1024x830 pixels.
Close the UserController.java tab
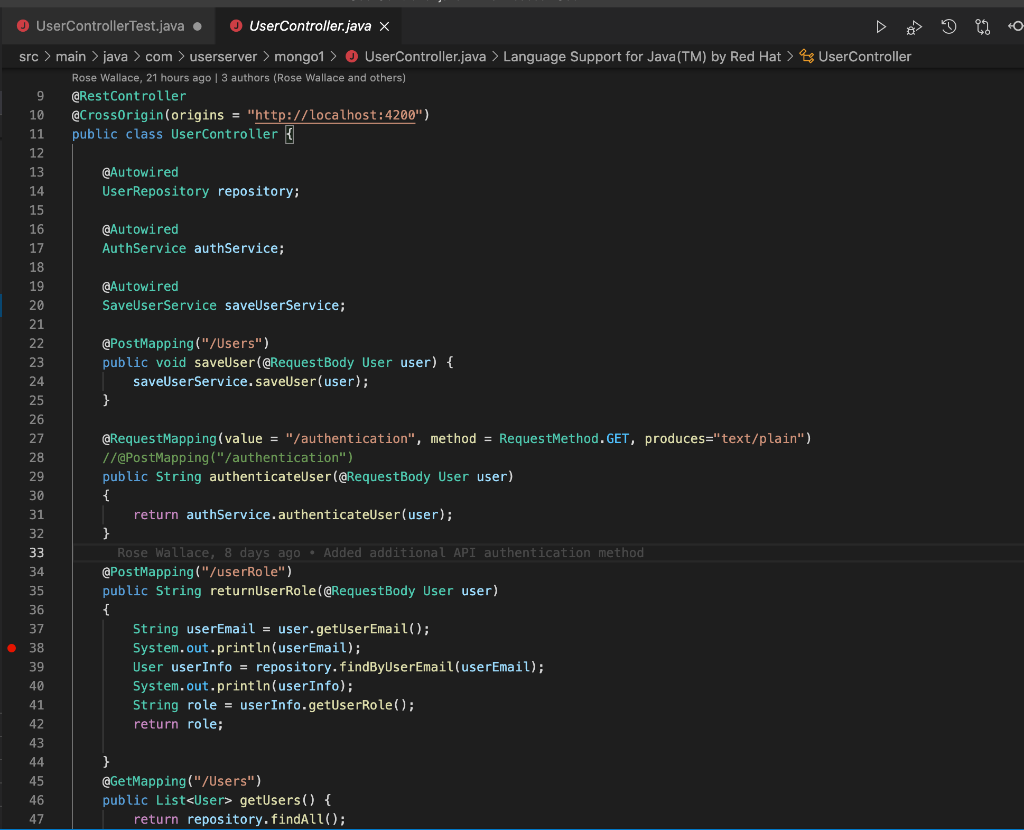(x=384, y=26)
